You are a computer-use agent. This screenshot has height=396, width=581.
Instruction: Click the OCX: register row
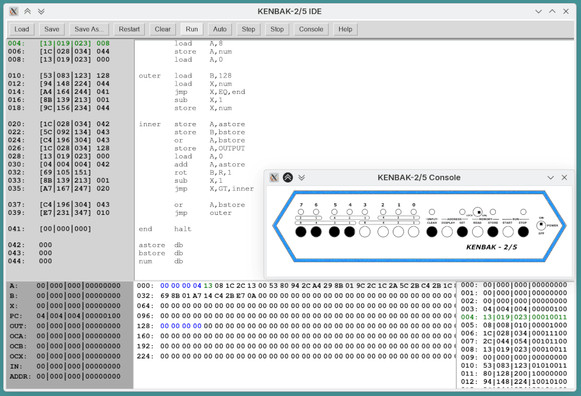click(65, 356)
